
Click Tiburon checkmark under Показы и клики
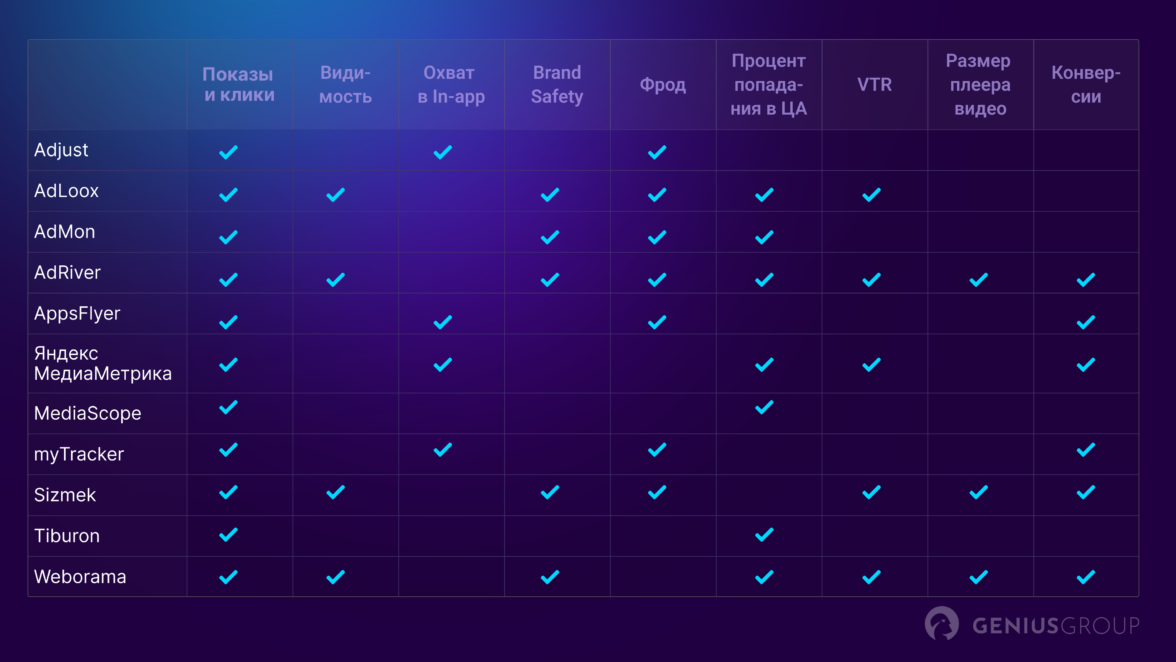pos(228,534)
